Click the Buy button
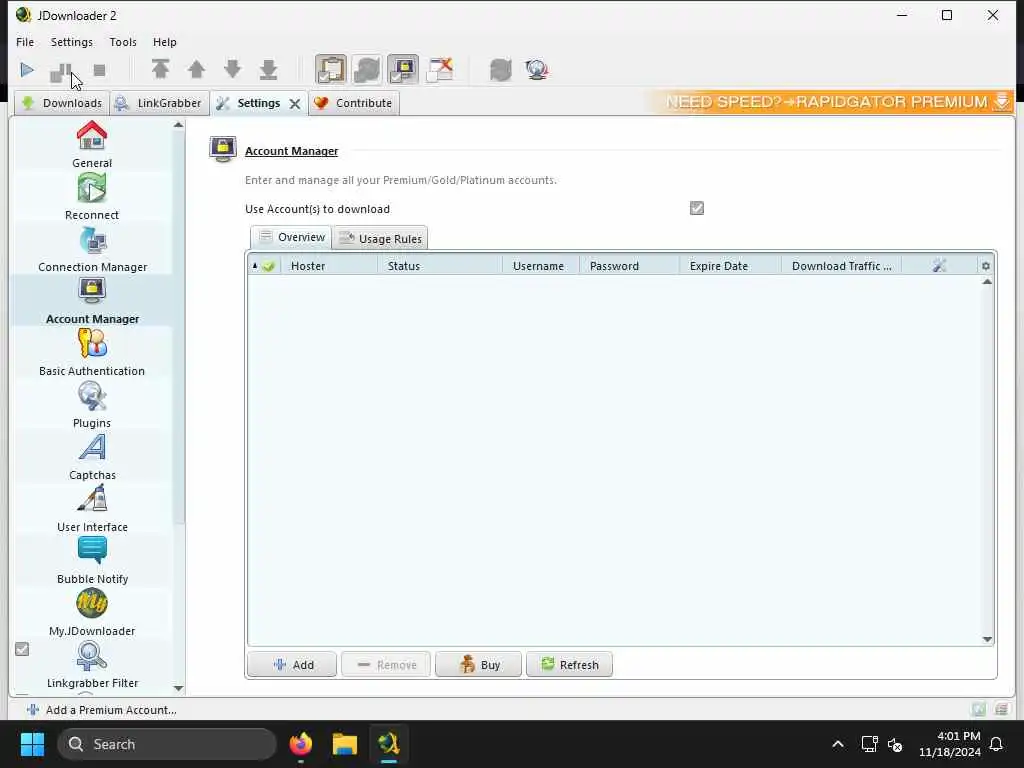 (479, 665)
